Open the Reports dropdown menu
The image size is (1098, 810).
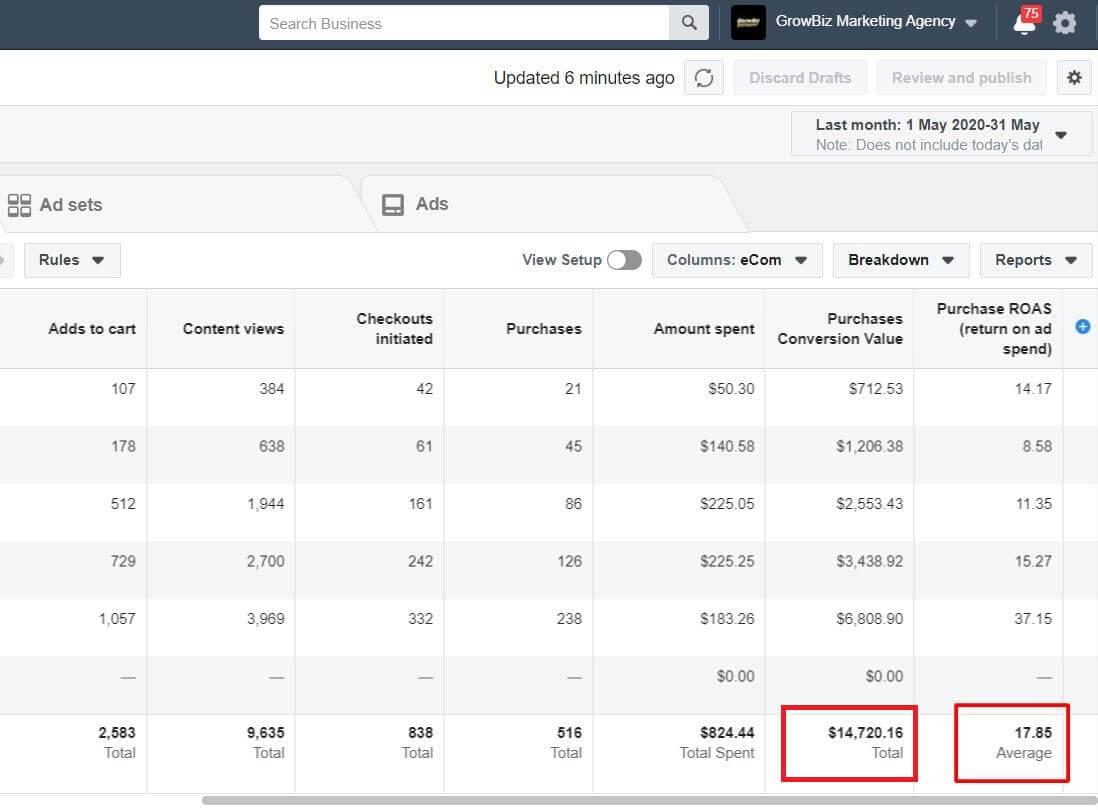(1035, 260)
